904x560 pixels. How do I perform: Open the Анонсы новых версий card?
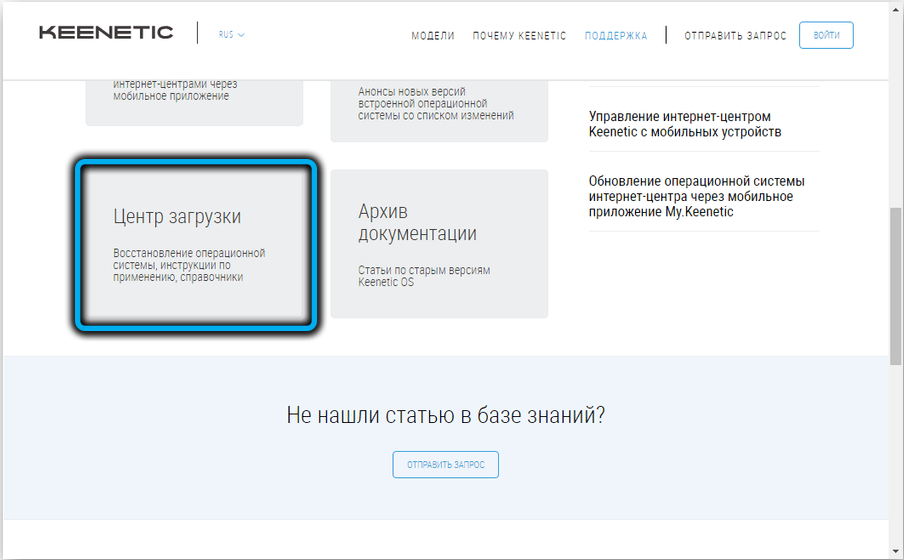(439, 105)
